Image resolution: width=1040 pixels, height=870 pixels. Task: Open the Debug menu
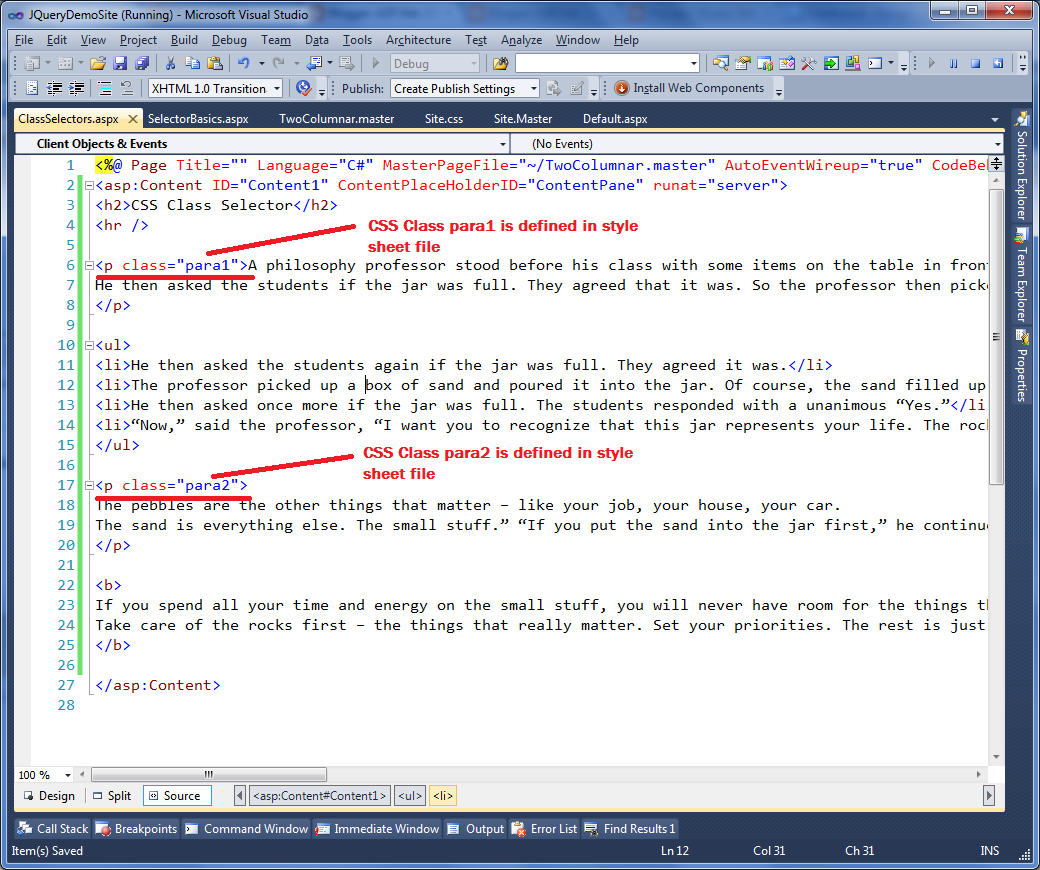click(x=229, y=40)
